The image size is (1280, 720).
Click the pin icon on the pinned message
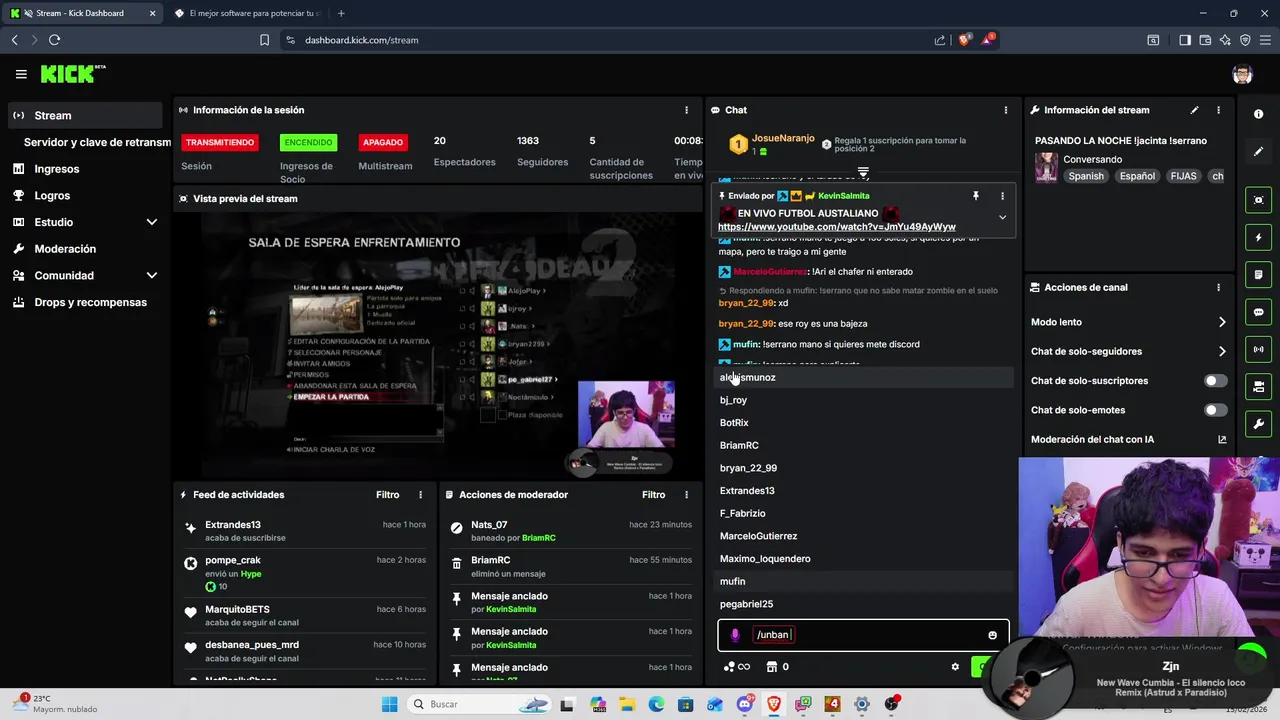(976, 196)
